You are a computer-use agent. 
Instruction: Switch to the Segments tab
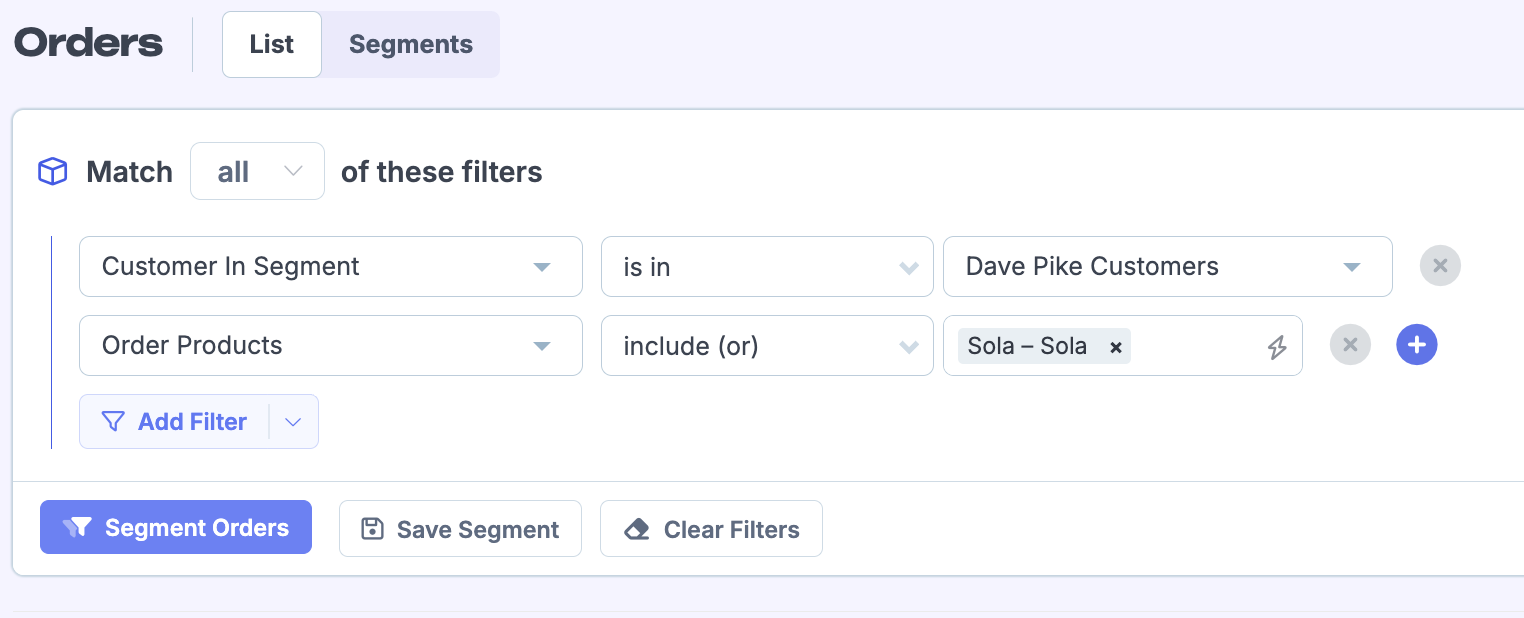pyautogui.click(x=410, y=45)
